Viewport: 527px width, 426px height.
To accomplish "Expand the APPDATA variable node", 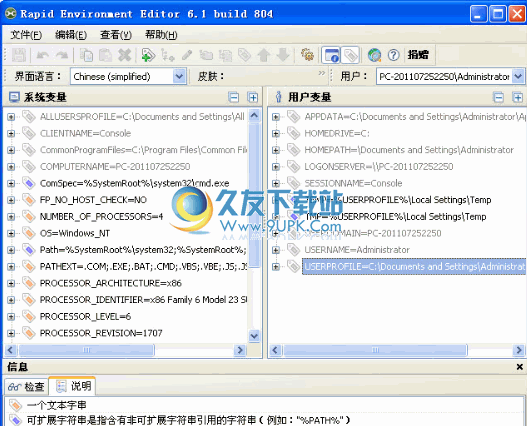I will 276,117.
